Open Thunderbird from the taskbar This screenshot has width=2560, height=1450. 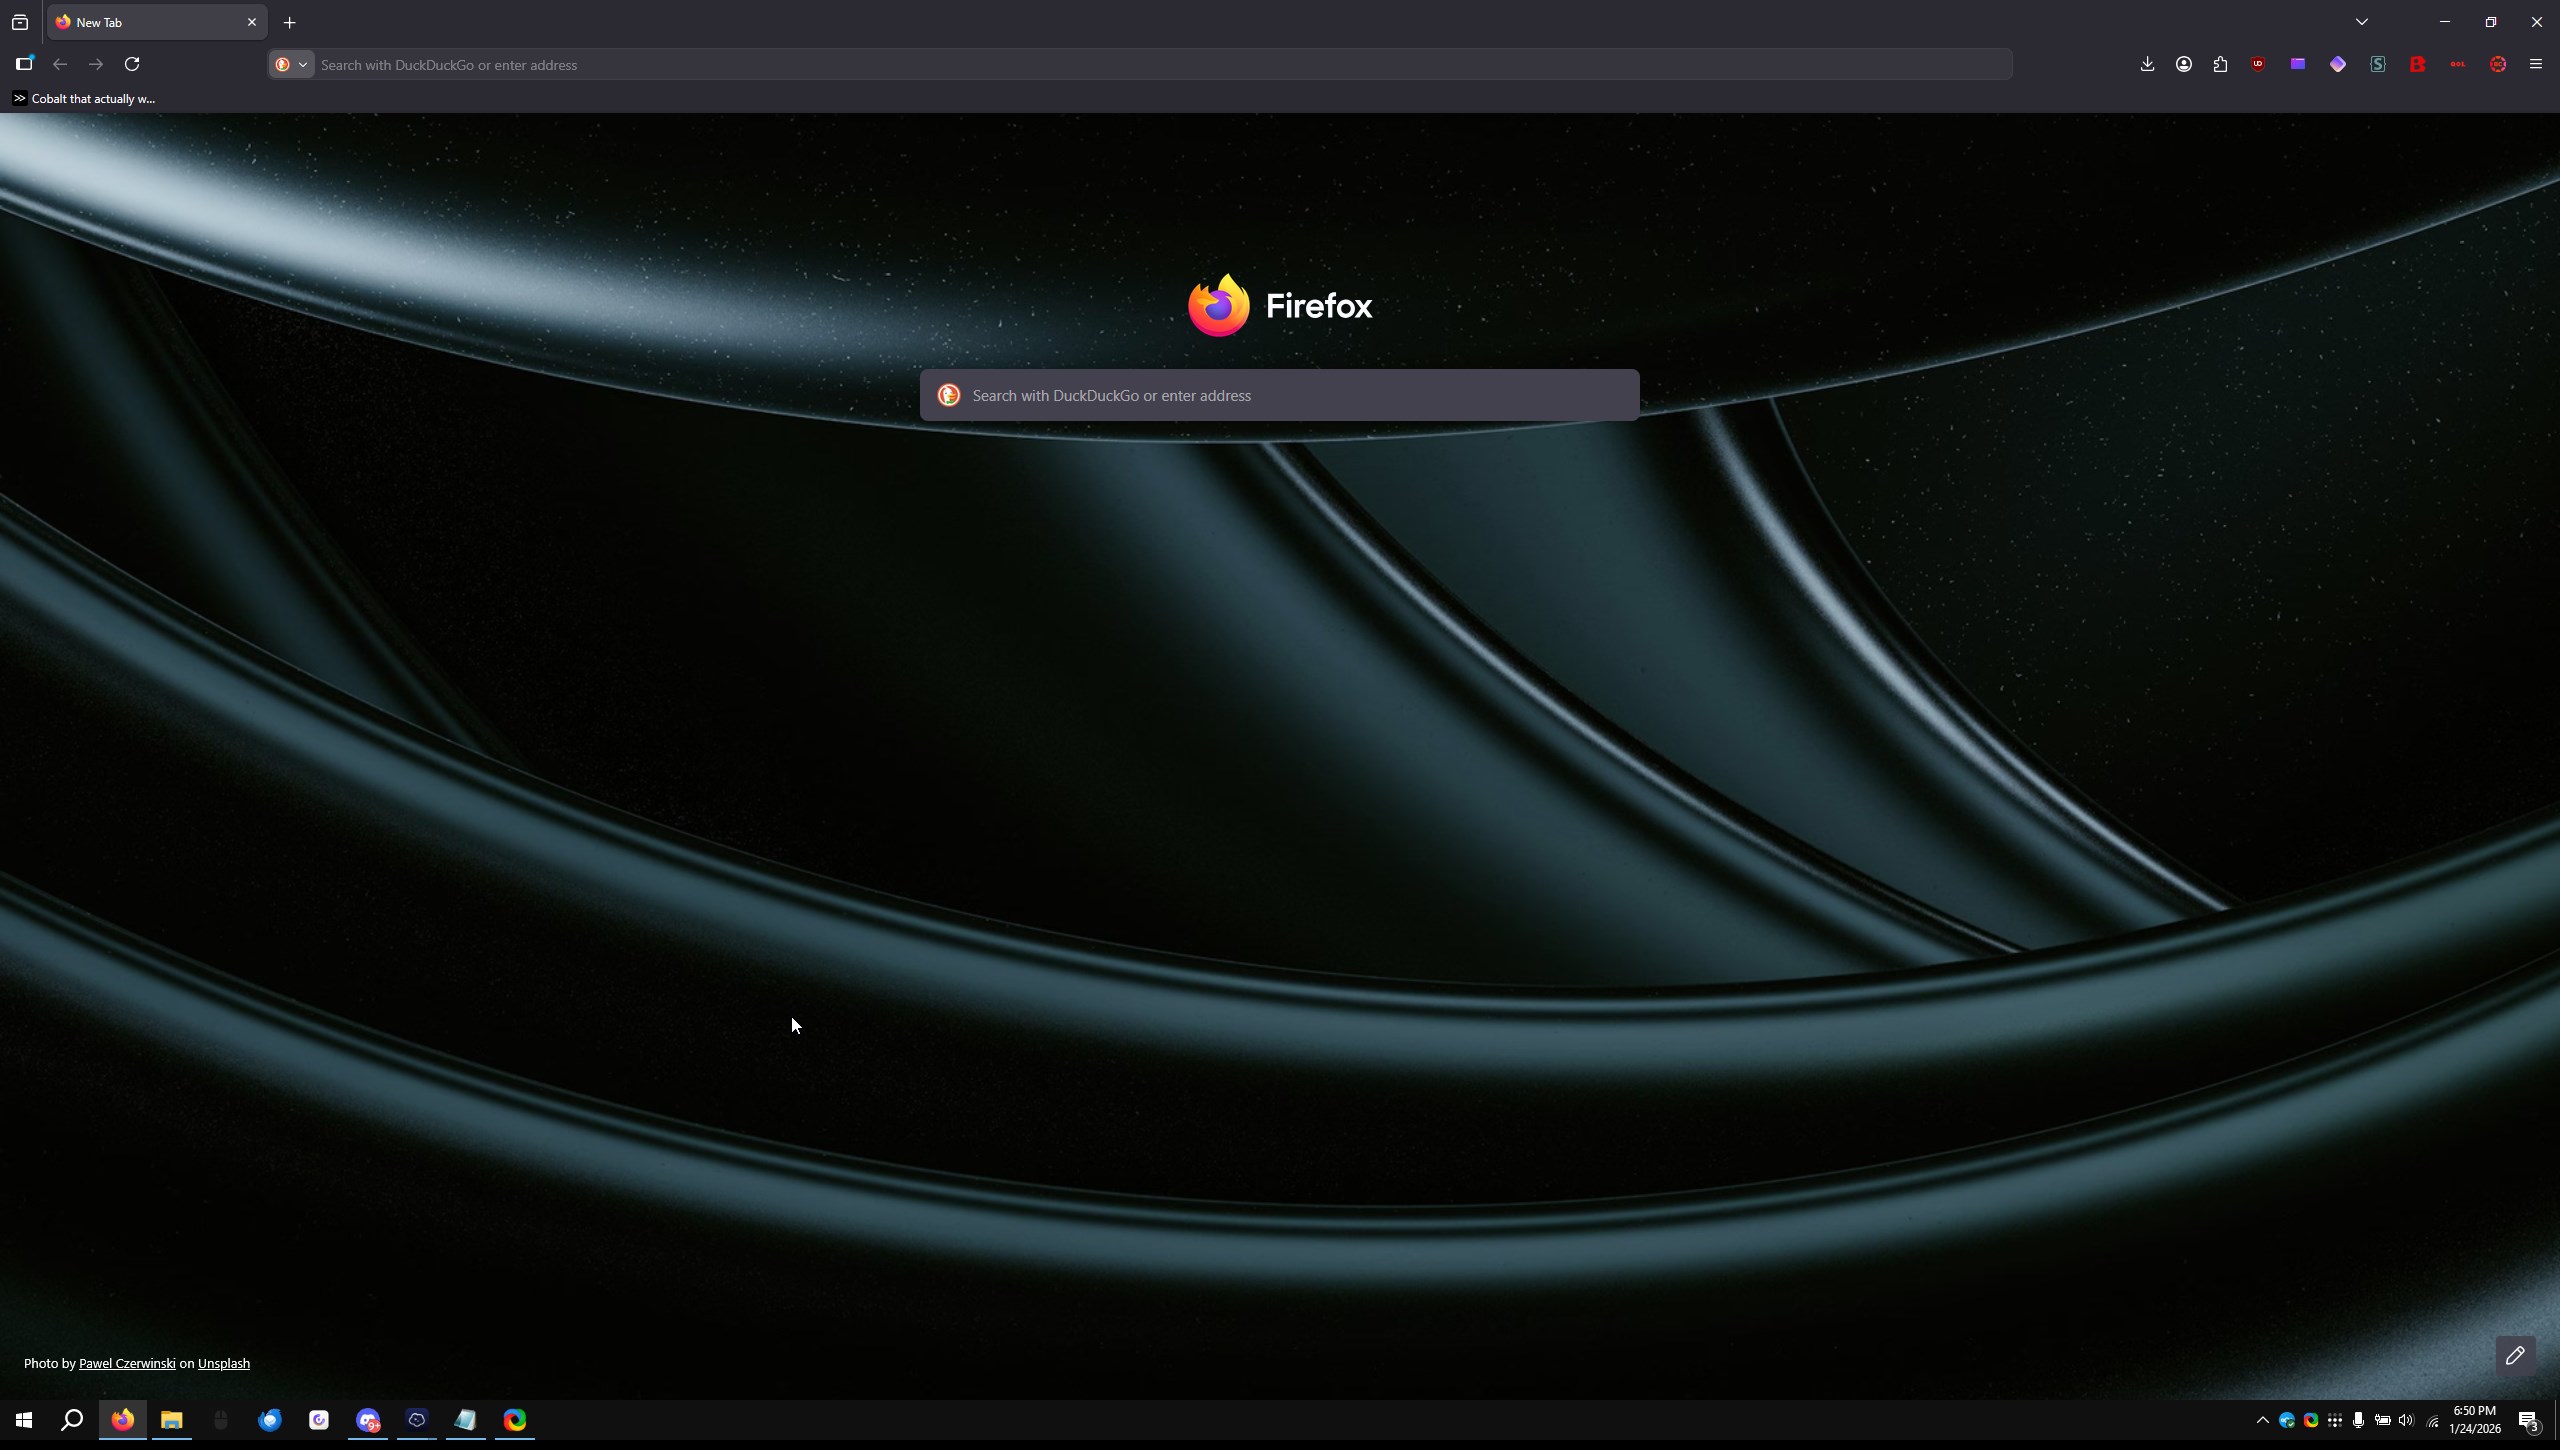[270, 1420]
